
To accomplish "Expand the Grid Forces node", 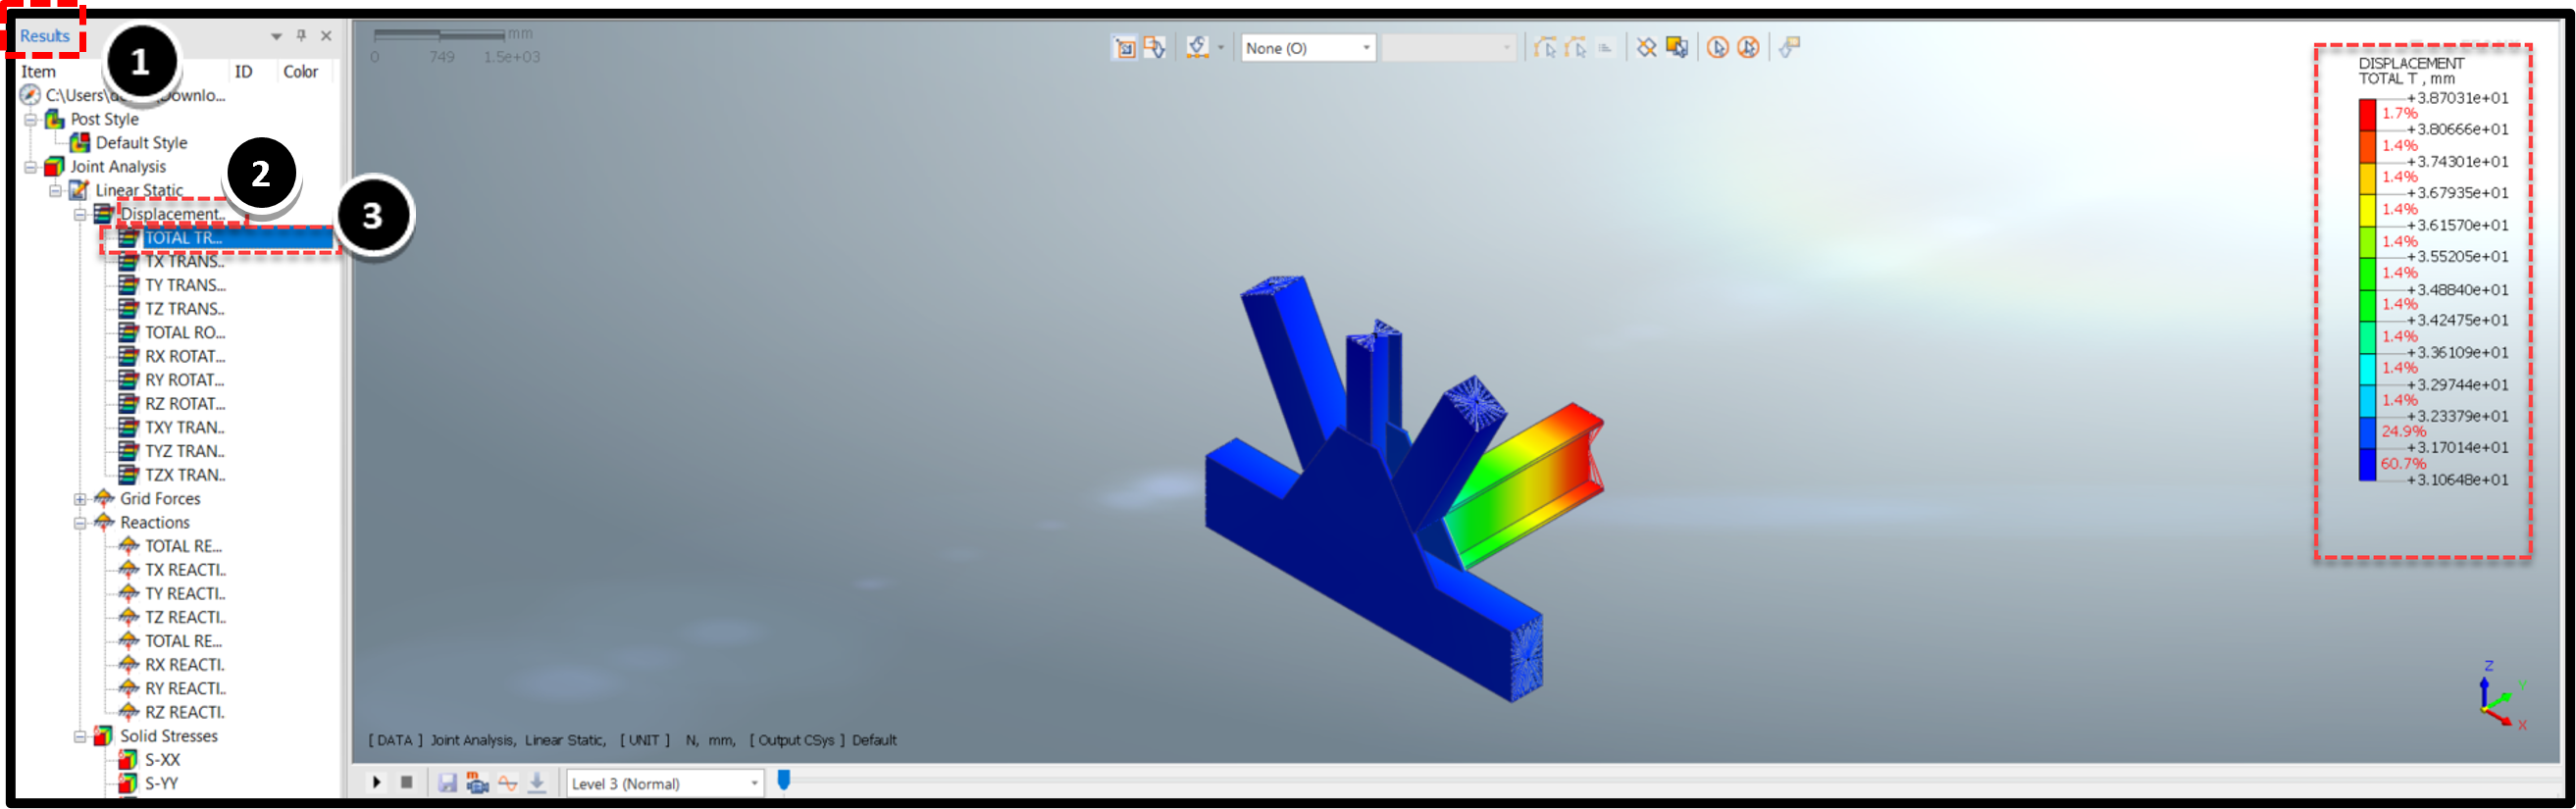I will tap(80, 499).
